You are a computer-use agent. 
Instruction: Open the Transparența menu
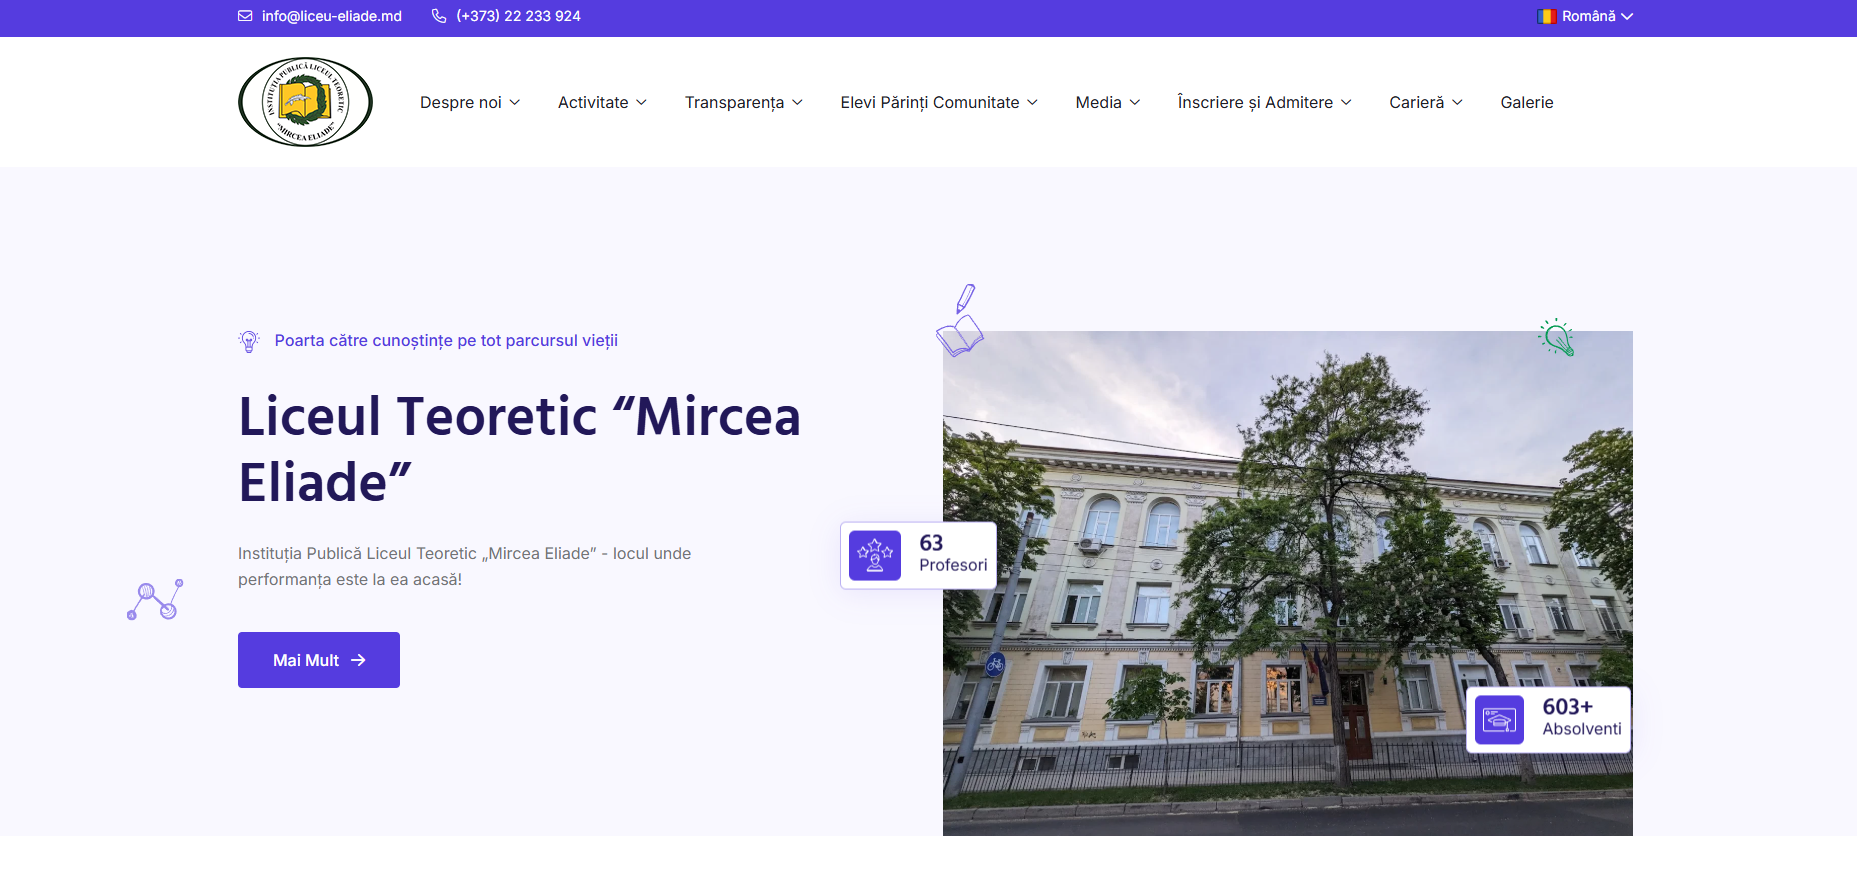click(743, 102)
